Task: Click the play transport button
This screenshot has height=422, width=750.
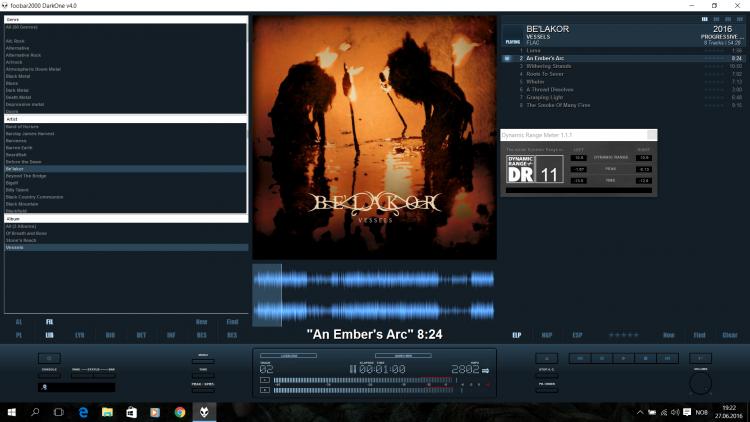Action: click(x=624, y=358)
